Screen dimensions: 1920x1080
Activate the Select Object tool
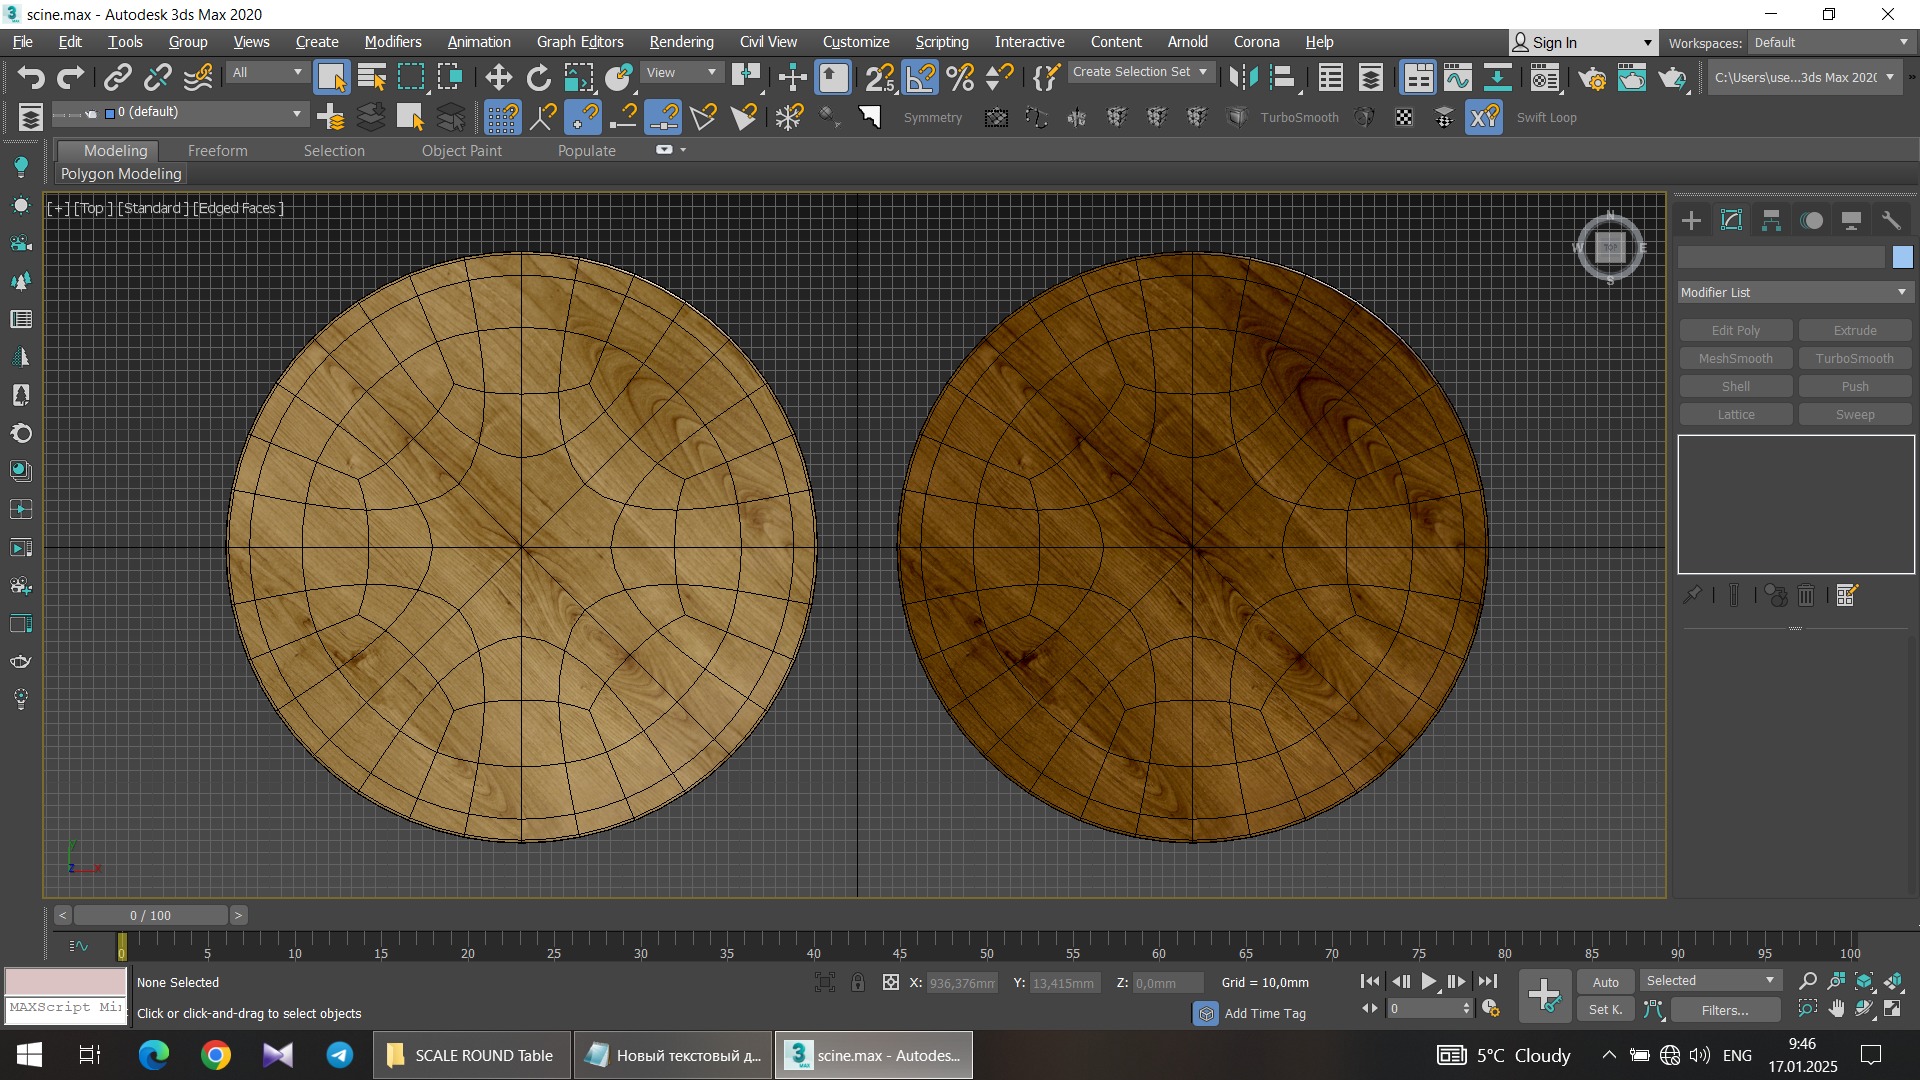click(x=331, y=77)
